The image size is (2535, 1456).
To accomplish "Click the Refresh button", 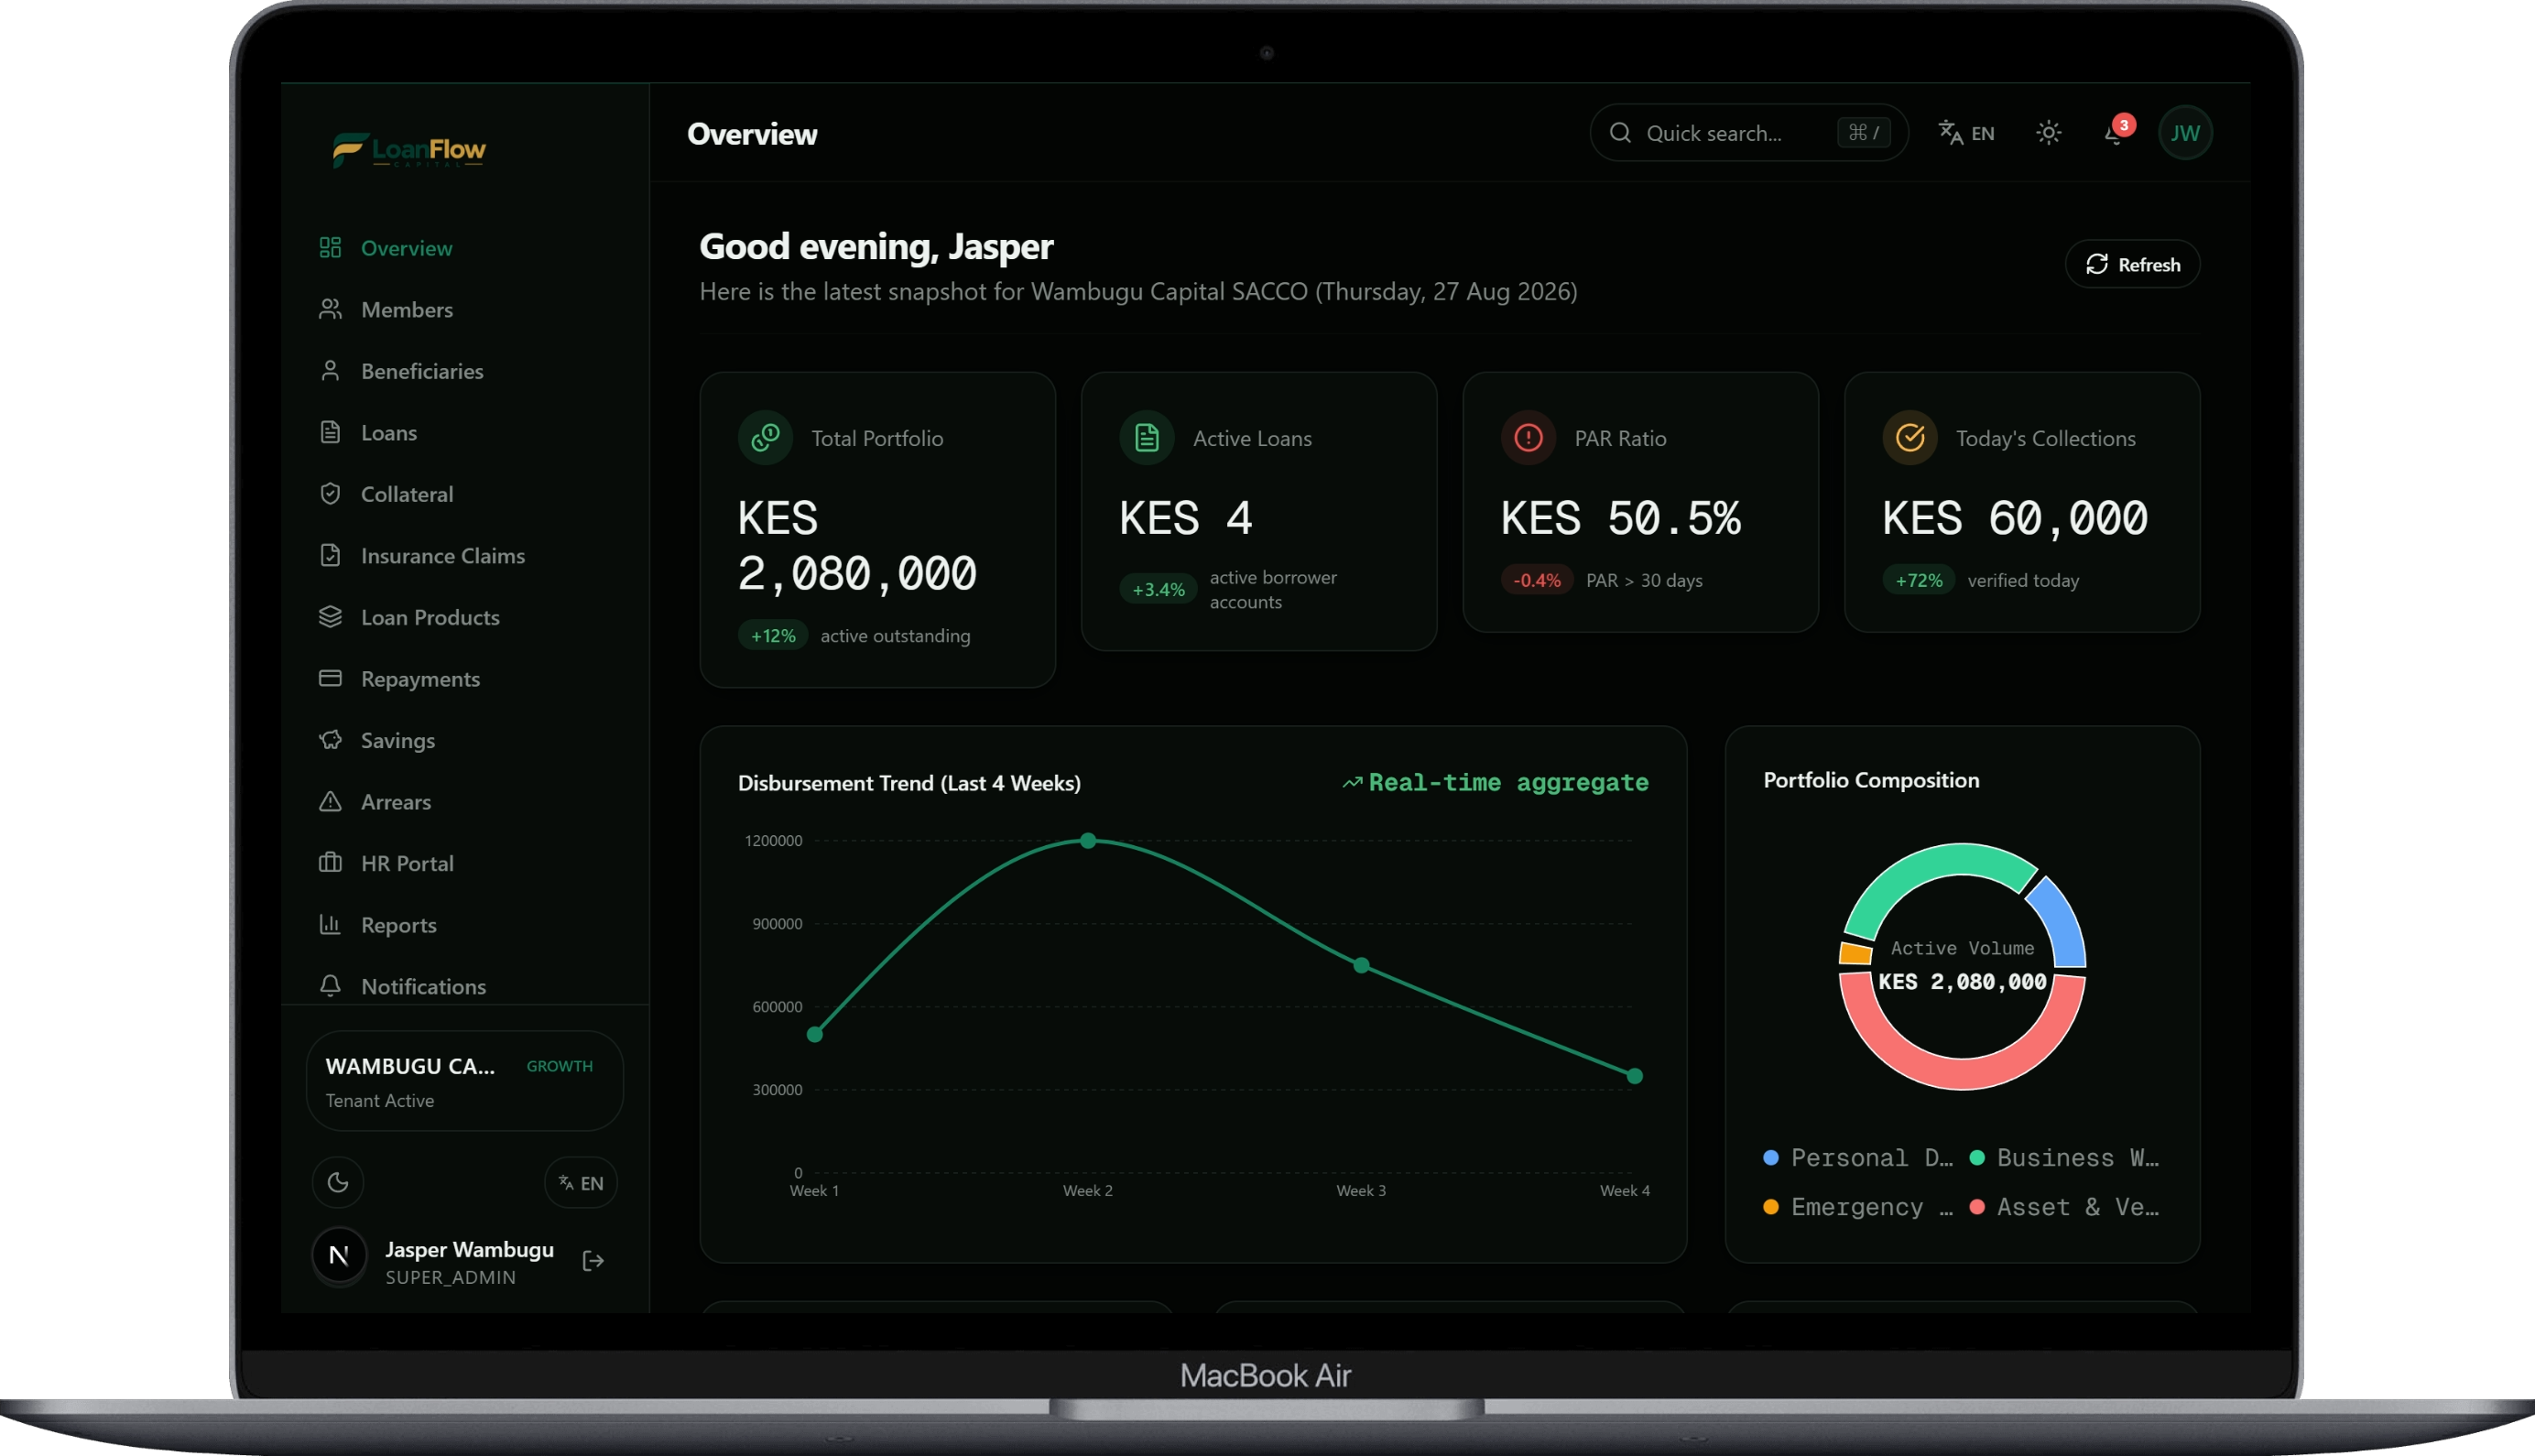I will pyautogui.click(x=2132, y=265).
